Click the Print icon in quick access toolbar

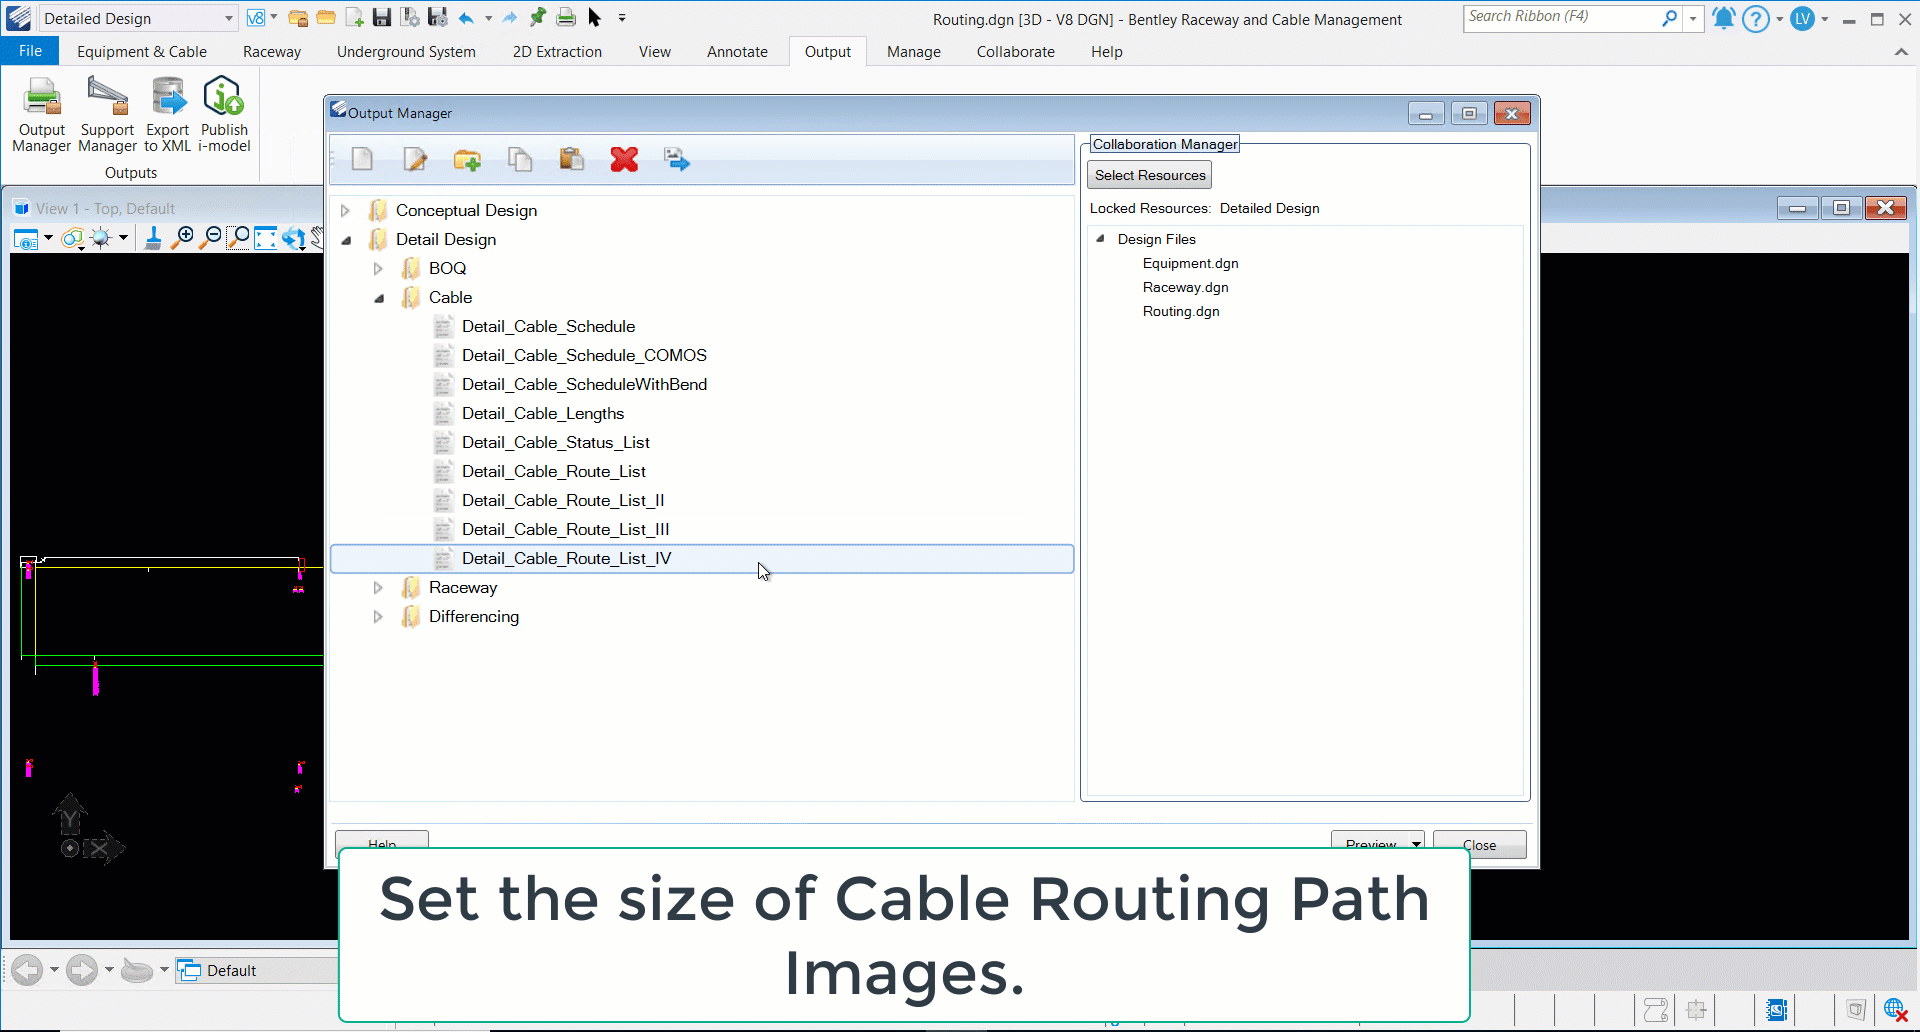(566, 18)
